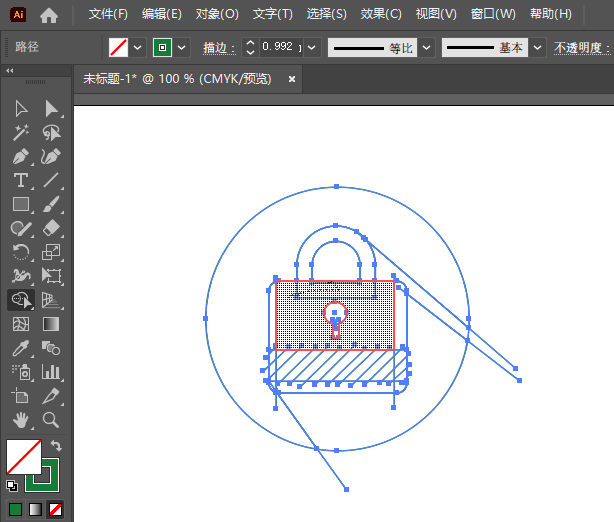Set paint mode to None
614x522 pixels.
(55, 509)
